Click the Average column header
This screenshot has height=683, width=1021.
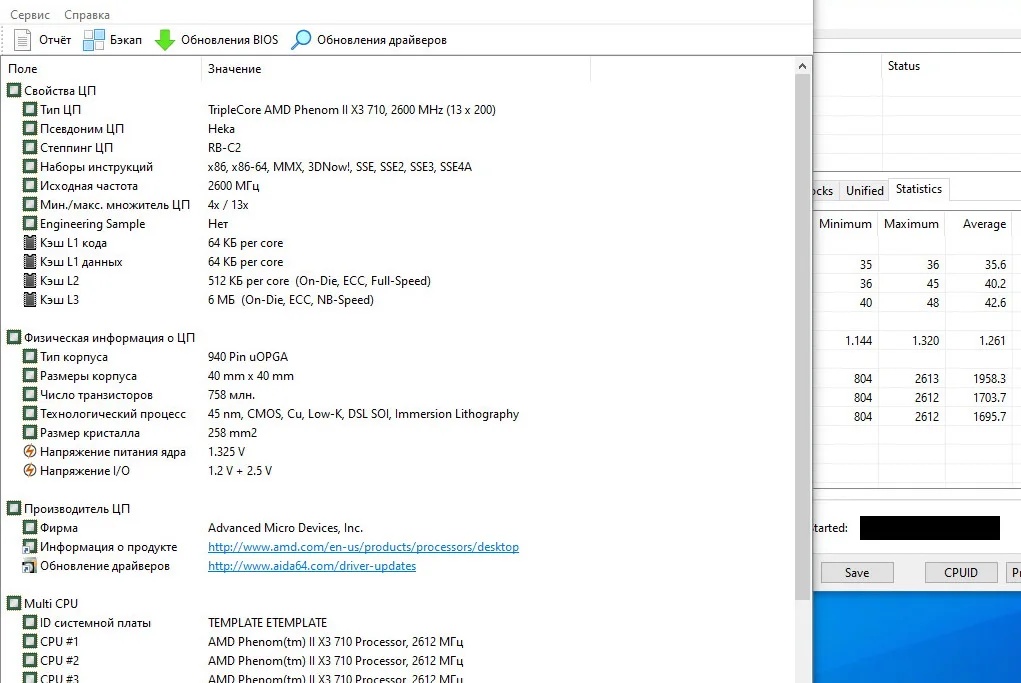[984, 224]
